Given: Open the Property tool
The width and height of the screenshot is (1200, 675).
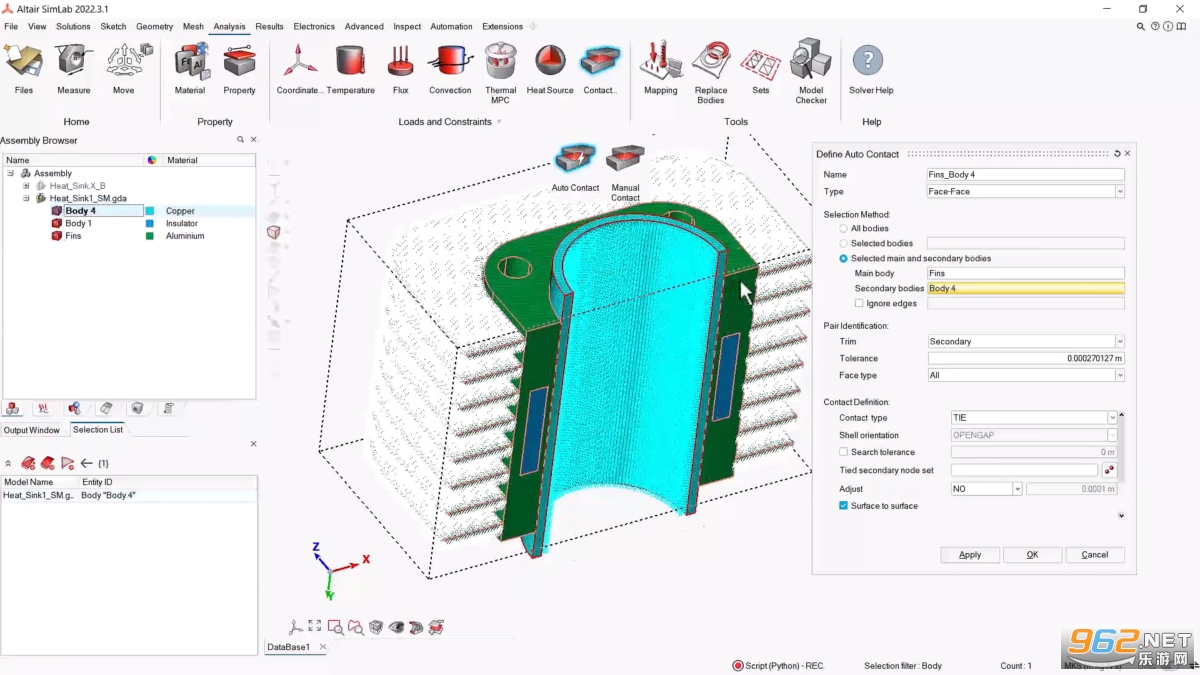Looking at the screenshot, I should 239,68.
